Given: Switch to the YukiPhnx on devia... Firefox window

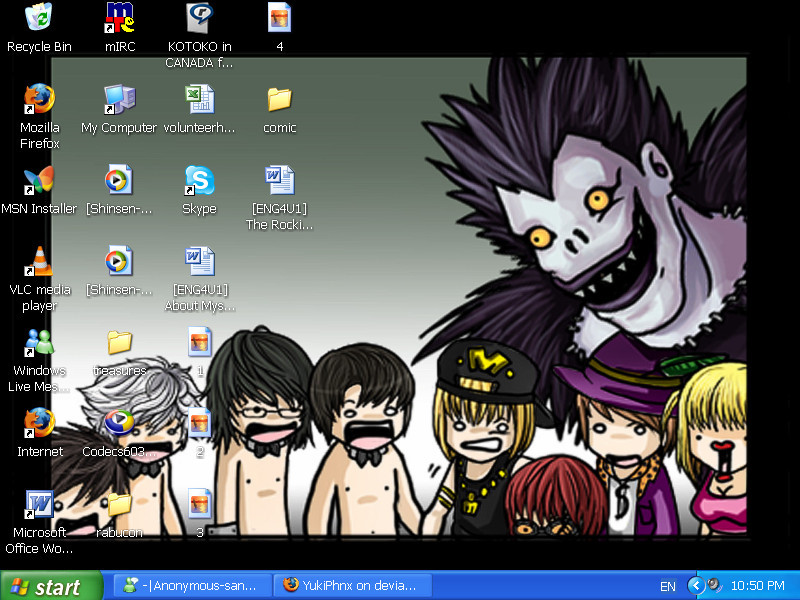Looking at the screenshot, I should (x=353, y=586).
